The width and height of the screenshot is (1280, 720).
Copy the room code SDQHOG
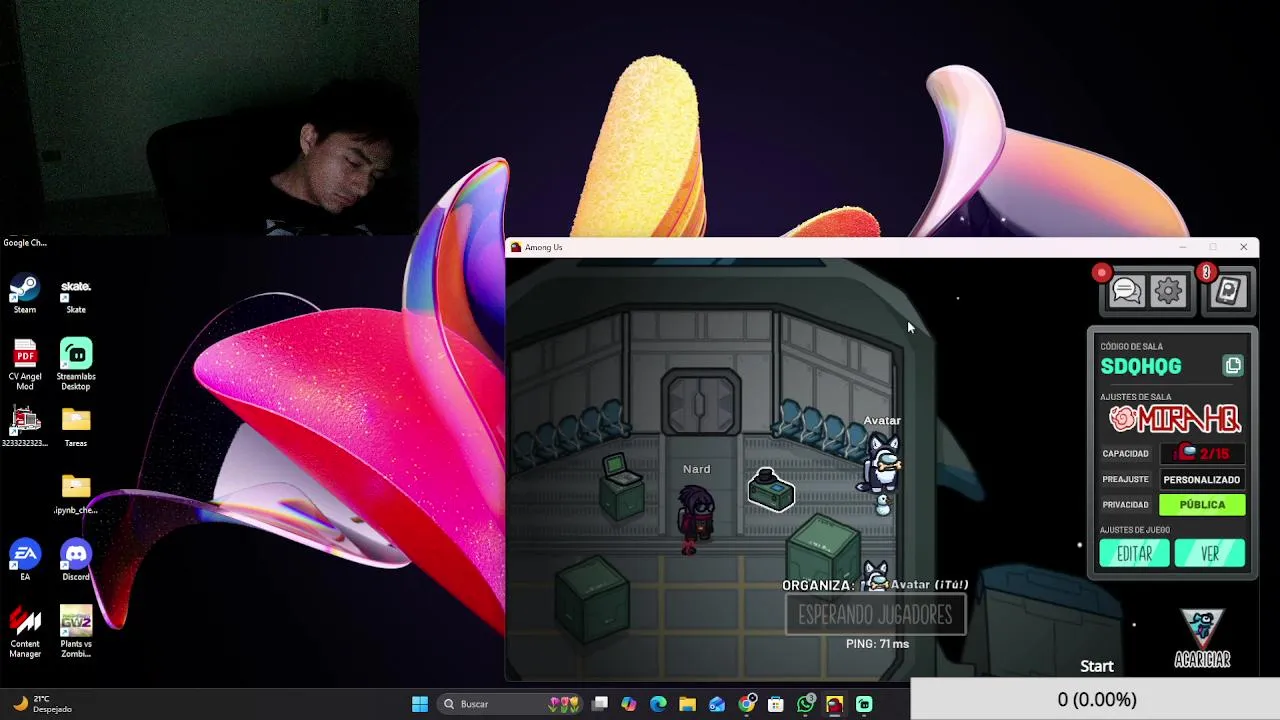(x=1233, y=366)
